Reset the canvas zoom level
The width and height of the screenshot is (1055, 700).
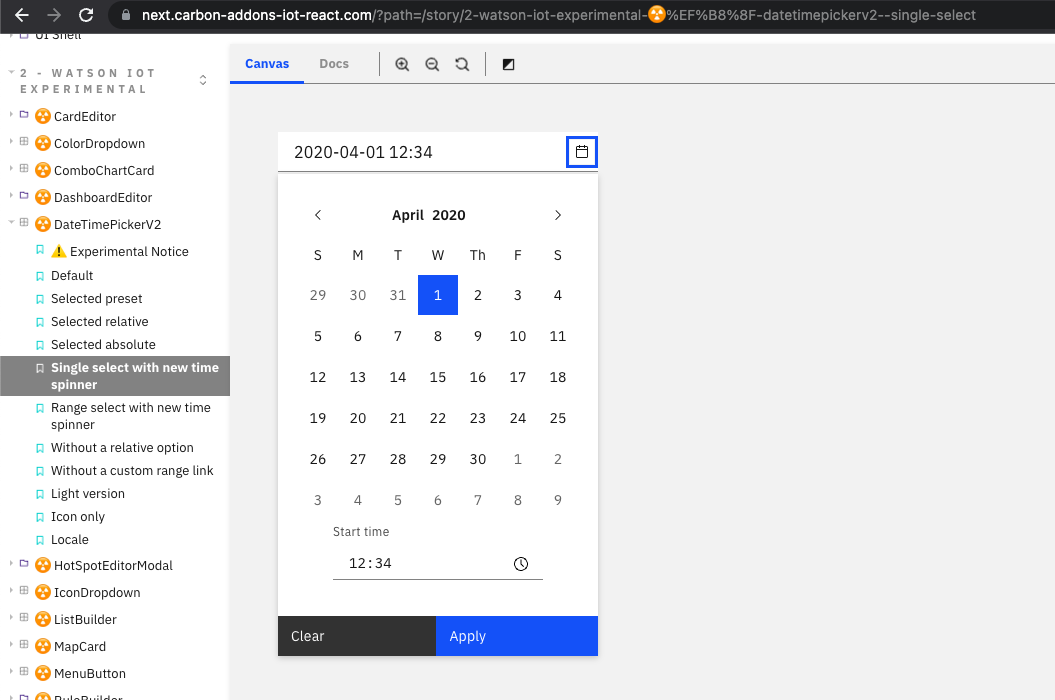461,63
